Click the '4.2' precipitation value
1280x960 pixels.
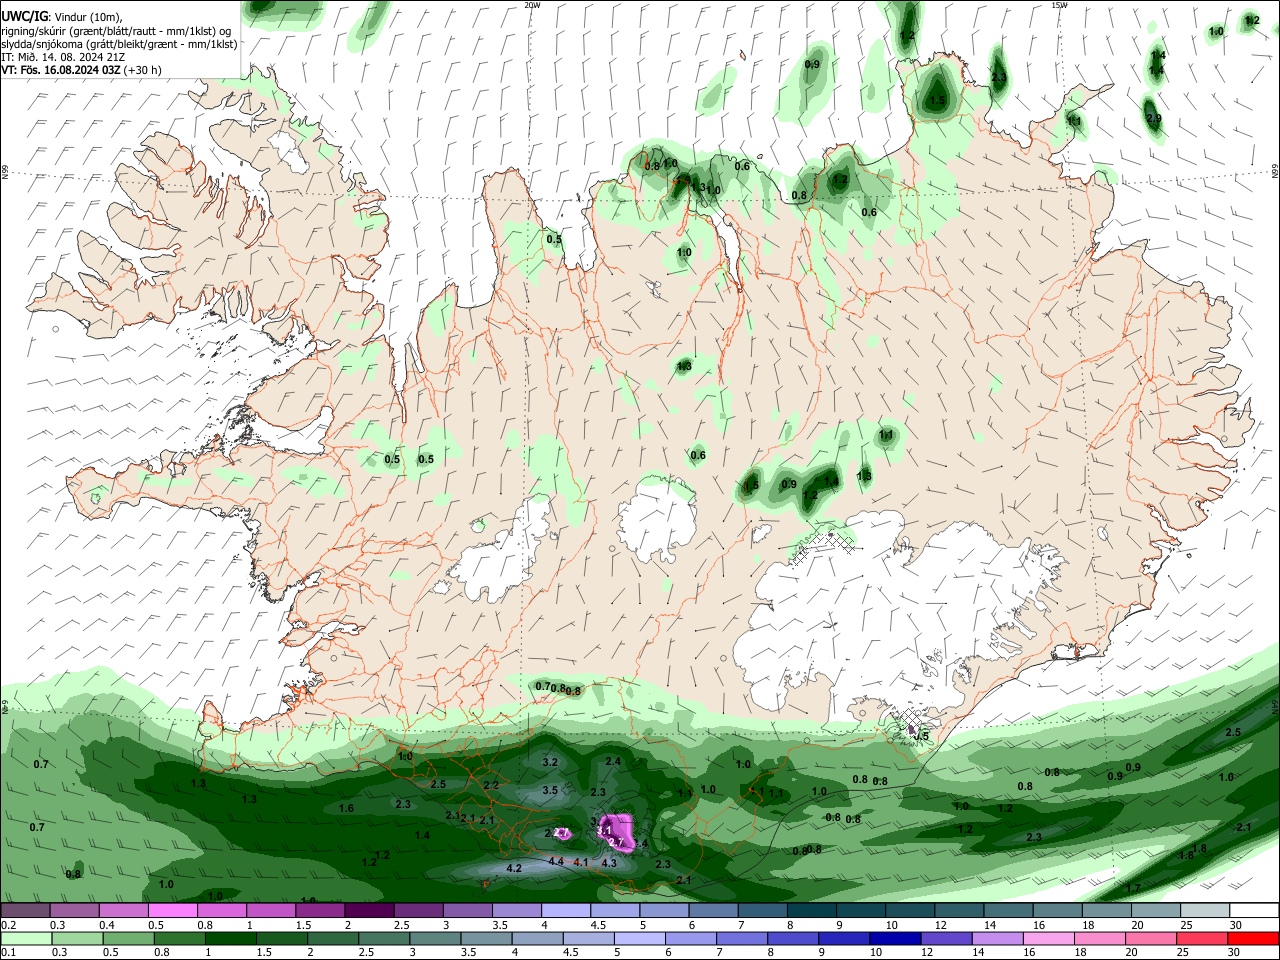514,868
